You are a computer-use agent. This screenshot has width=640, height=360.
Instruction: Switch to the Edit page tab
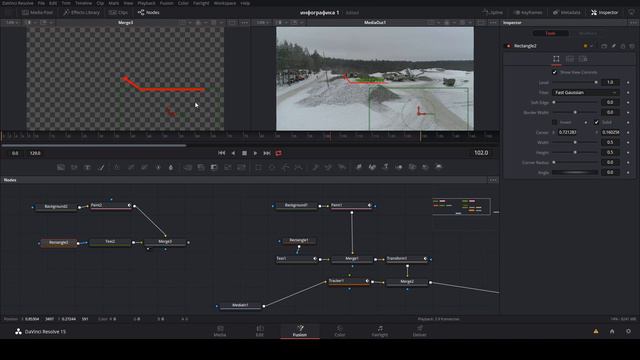[x=260, y=331]
